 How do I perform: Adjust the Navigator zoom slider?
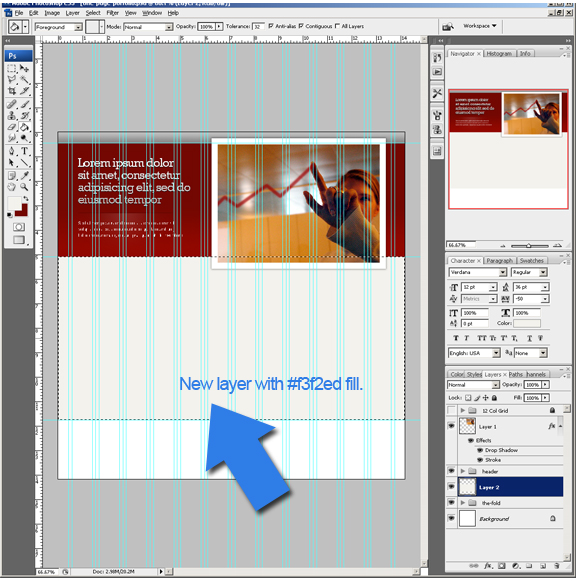coord(529,246)
